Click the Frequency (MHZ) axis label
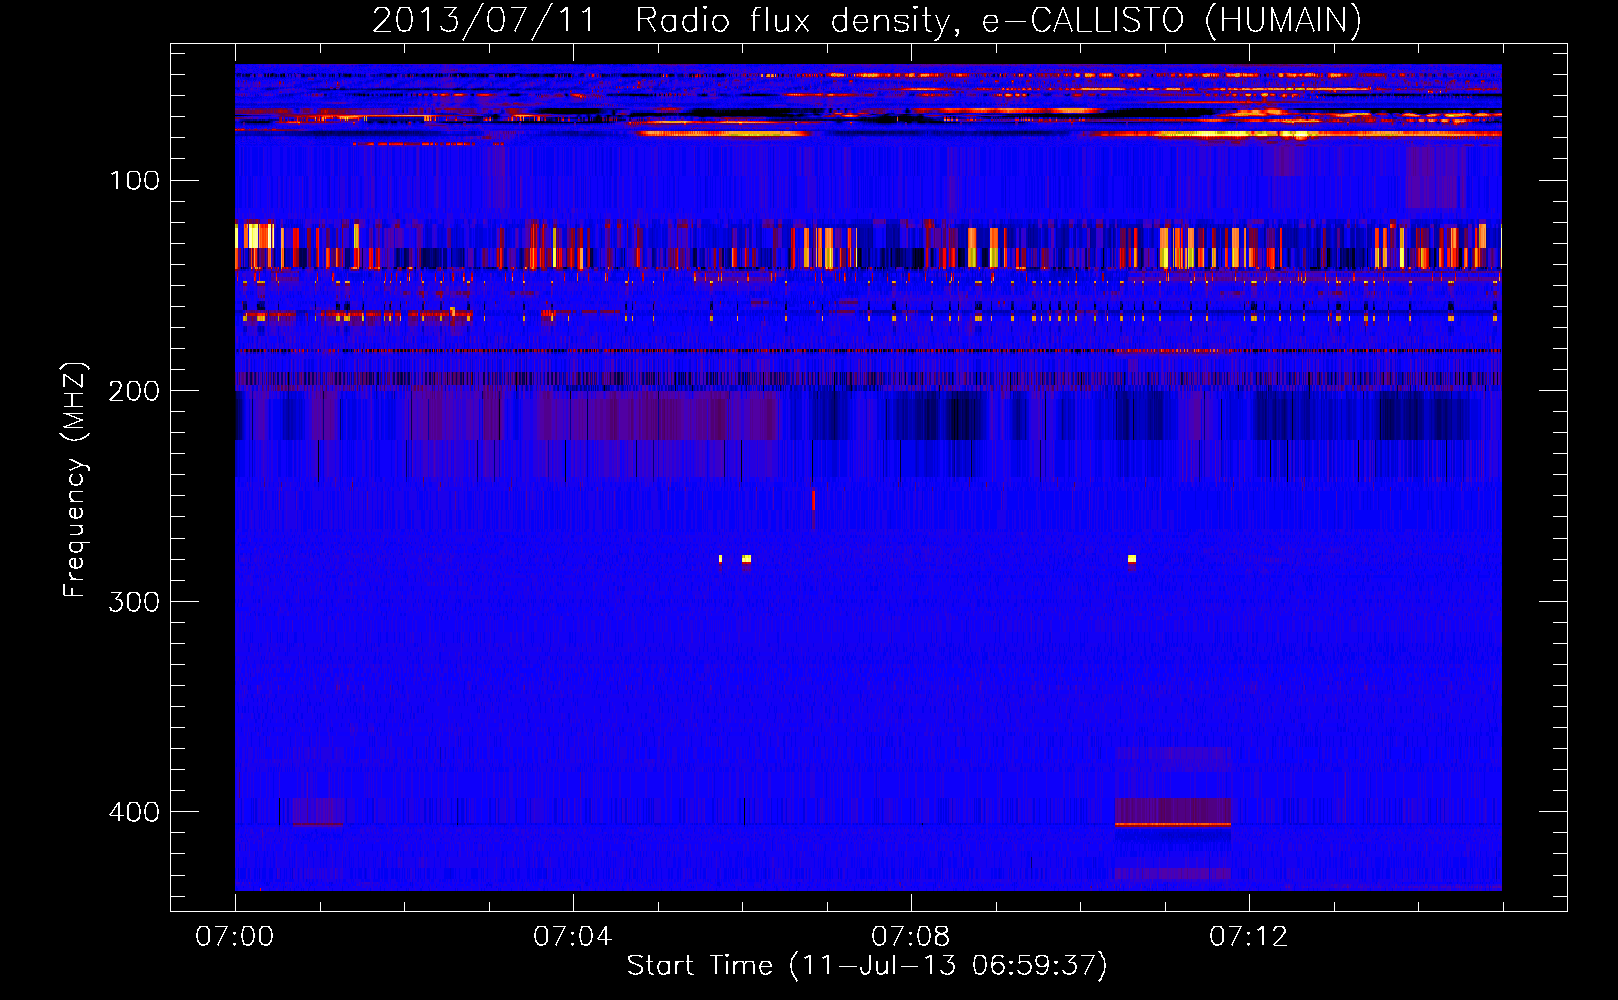The image size is (1618, 1000). click(75, 479)
